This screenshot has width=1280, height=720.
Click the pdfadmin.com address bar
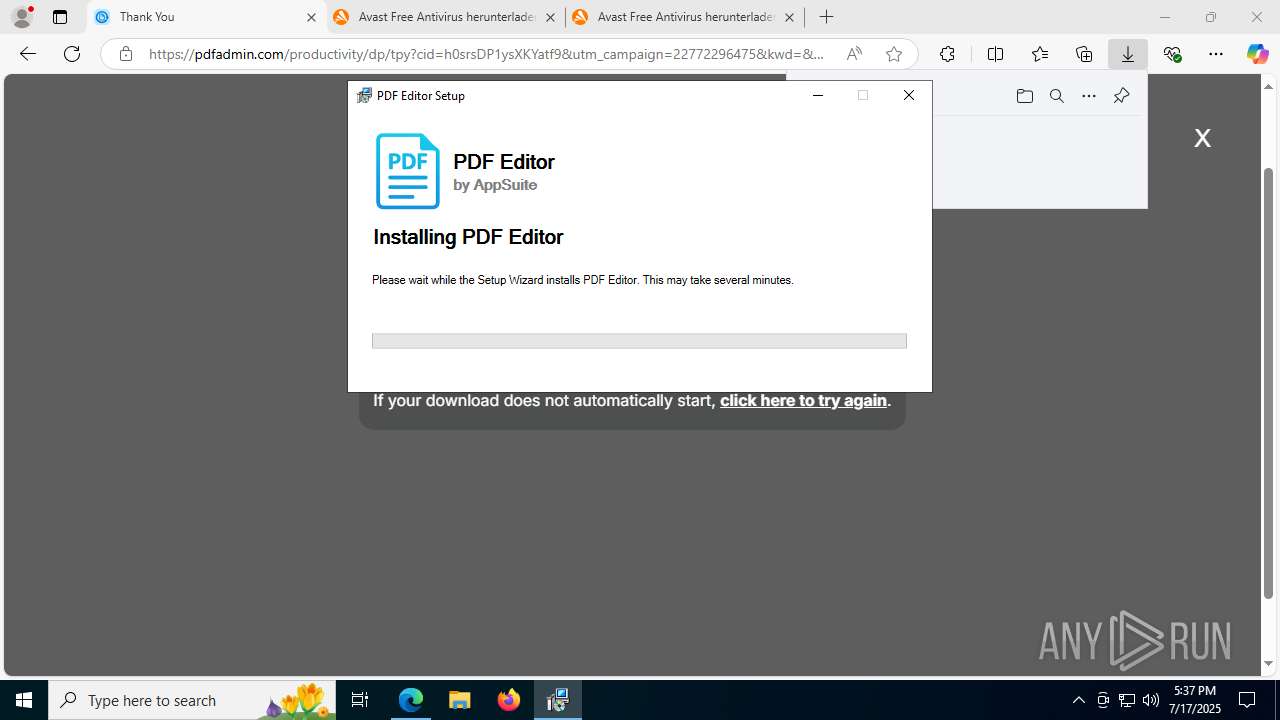pos(486,54)
